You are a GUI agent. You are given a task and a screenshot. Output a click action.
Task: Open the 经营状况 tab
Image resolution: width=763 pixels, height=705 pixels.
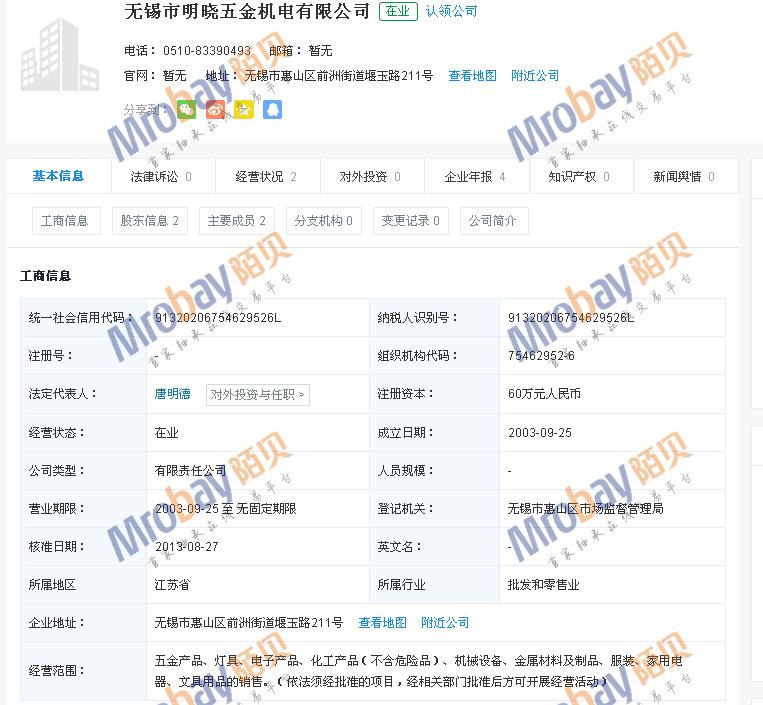(266, 177)
